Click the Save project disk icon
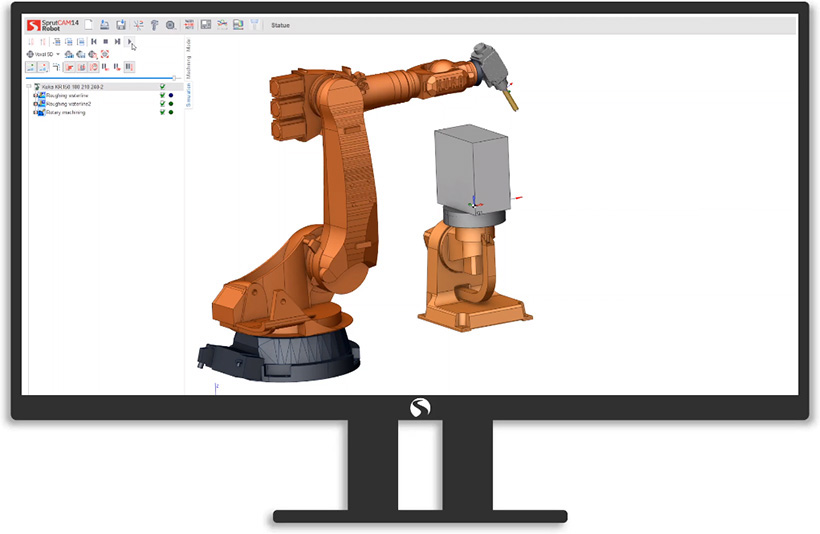820x534 pixels. coord(120,24)
